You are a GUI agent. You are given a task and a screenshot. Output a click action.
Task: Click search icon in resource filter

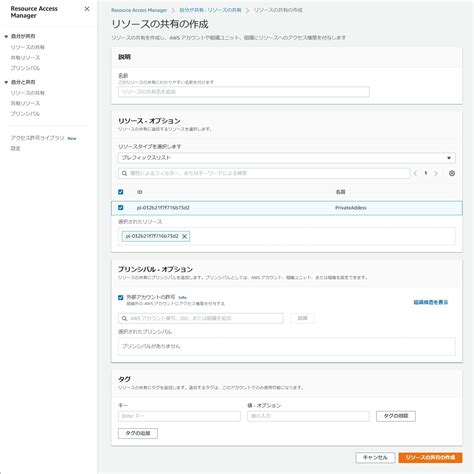pyautogui.click(x=124, y=173)
